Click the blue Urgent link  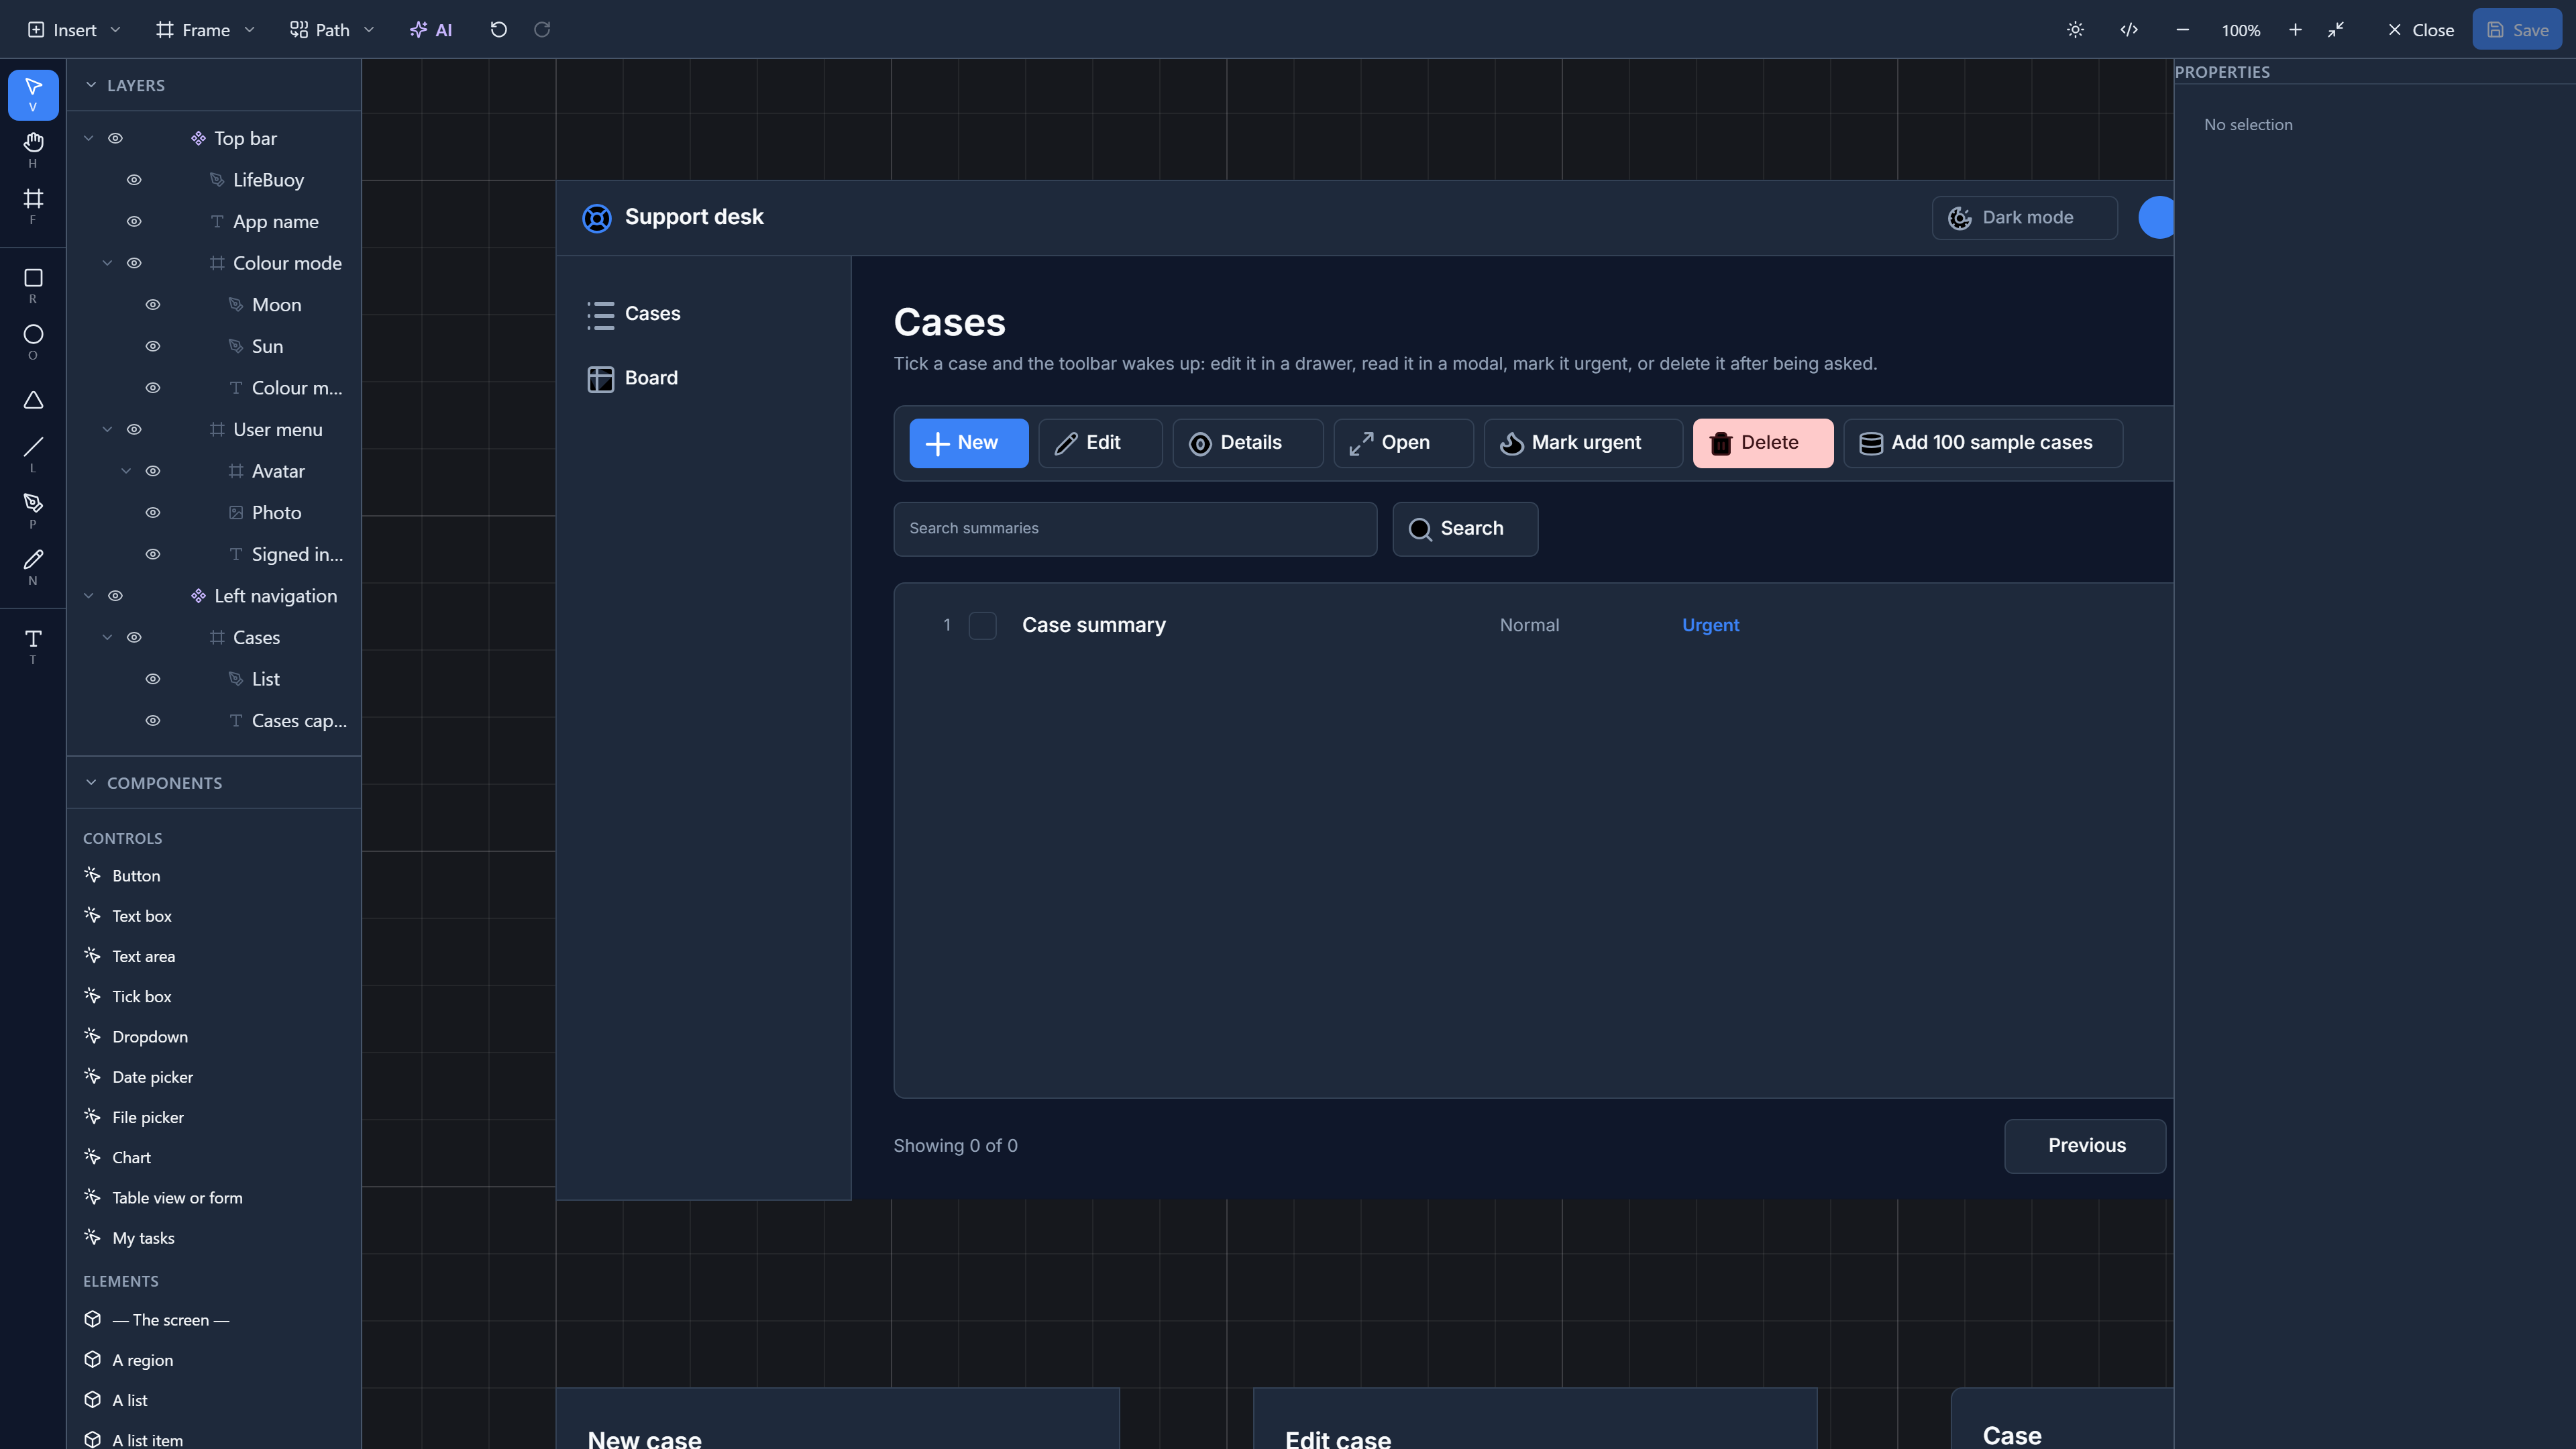point(1710,626)
